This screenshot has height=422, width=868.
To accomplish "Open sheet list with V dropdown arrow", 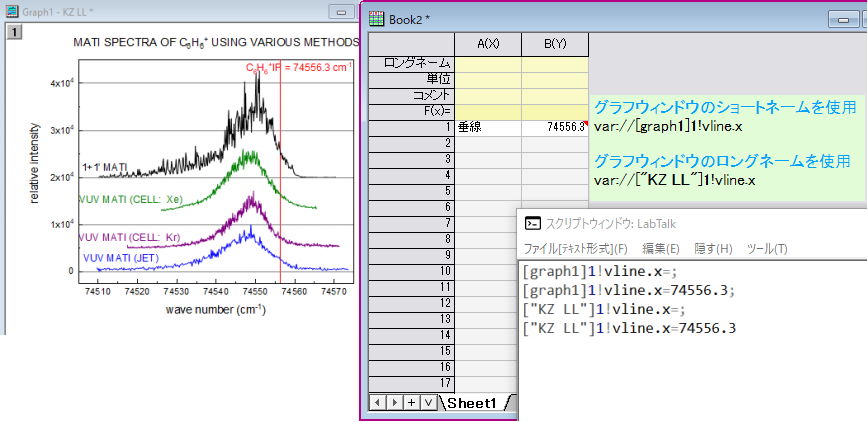I will 428,403.
